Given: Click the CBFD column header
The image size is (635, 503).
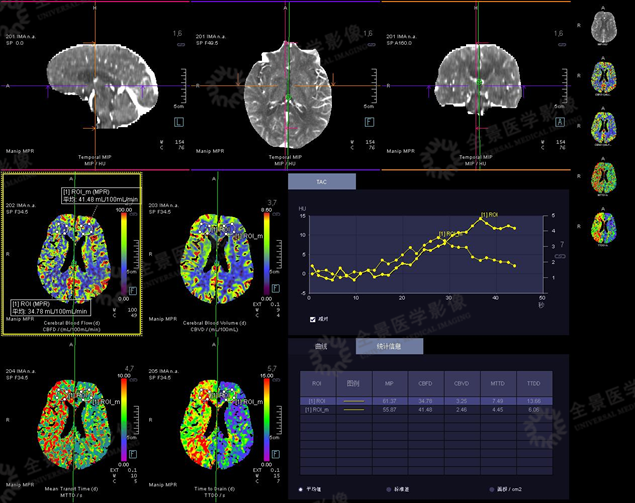Looking at the screenshot, I should click(425, 382).
